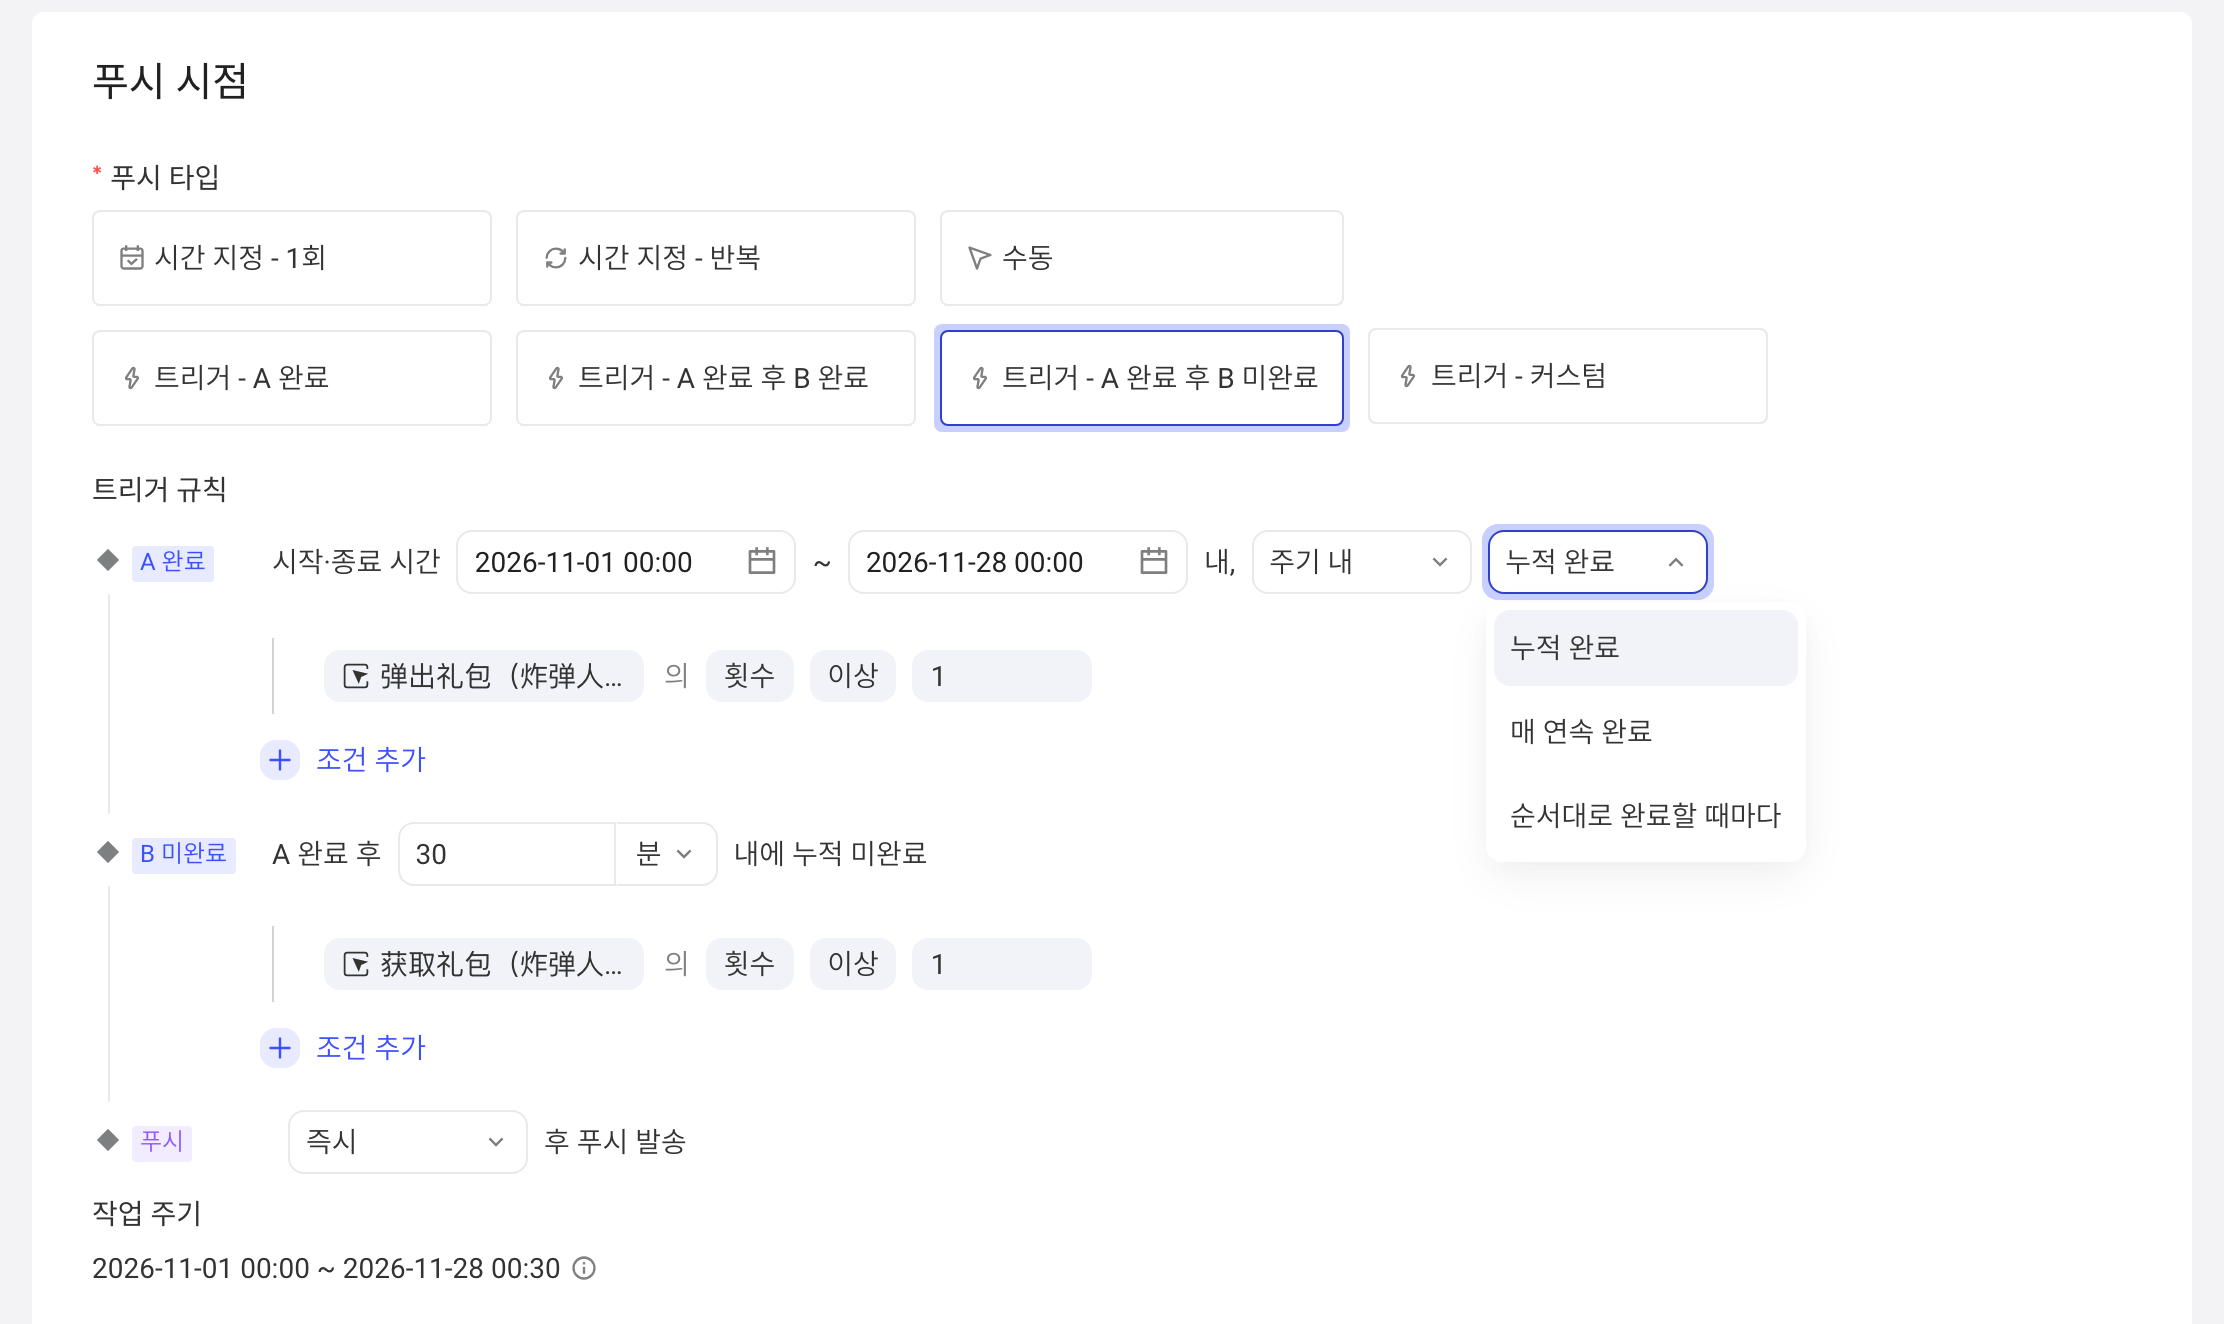Select push type 시간 지정 - 1회
Viewport: 2224px width, 1324px height.
pyautogui.click(x=292, y=258)
